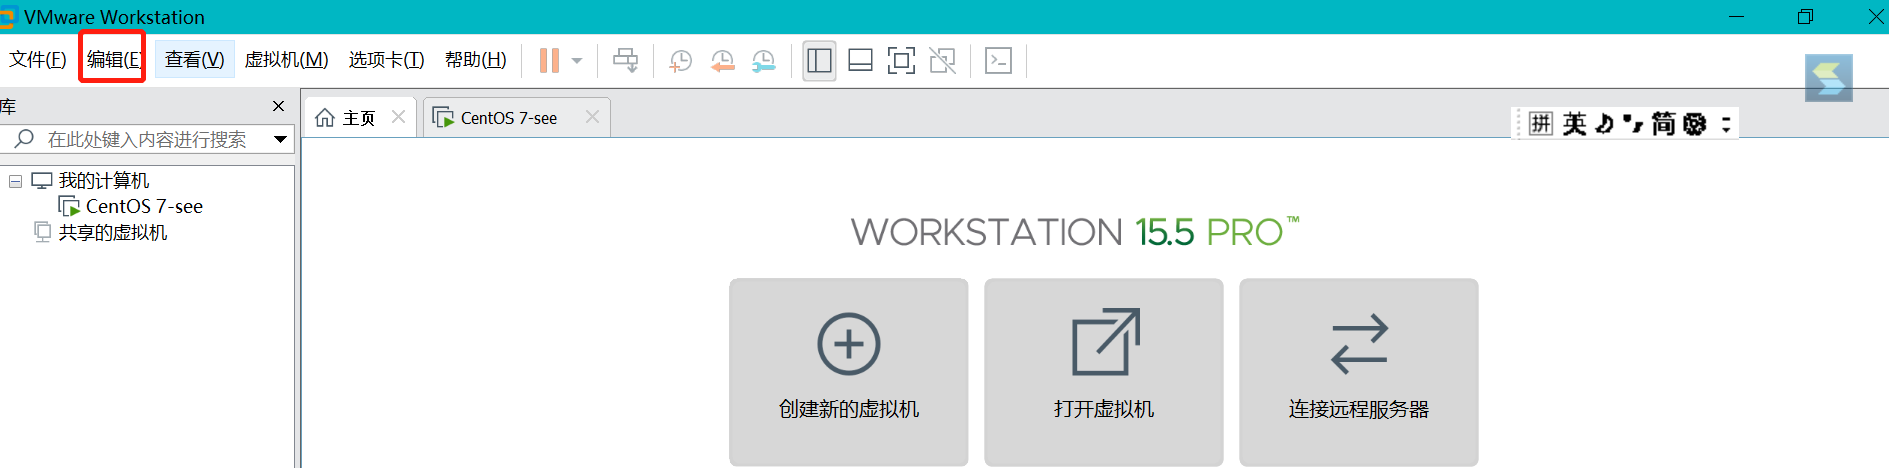Image resolution: width=1889 pixels, height=468 pixels.
Task: Toggle the library sidebar view button
Action: click(x=819, y=60)
